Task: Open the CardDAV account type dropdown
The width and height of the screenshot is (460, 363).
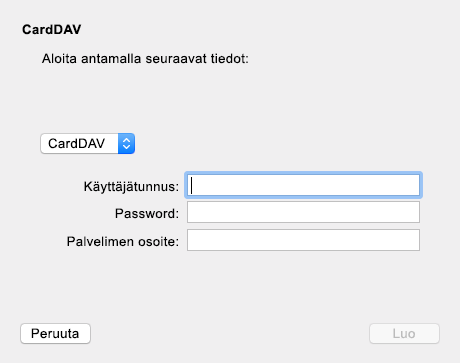Action: [x=88, y=144]
